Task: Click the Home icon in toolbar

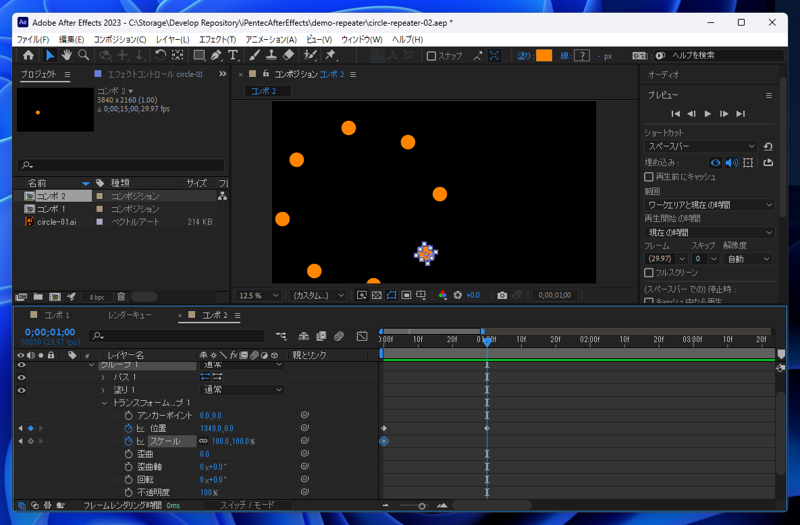Action: pyautogui.click(x=28, y=56)
